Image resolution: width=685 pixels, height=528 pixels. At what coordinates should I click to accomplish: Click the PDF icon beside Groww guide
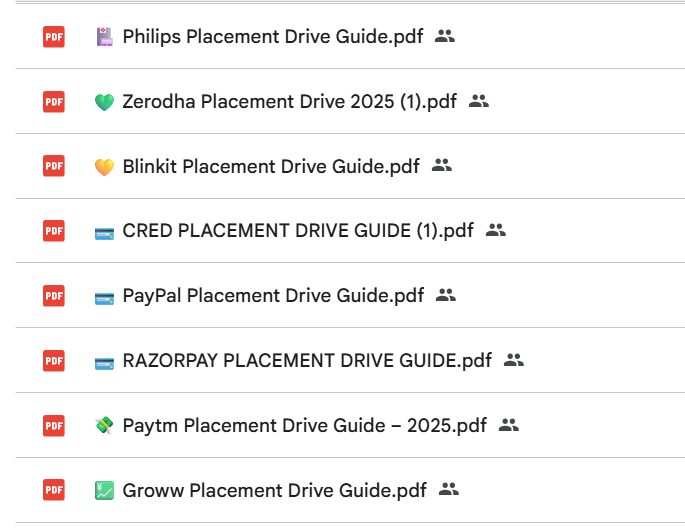click(x=53, y=490)
